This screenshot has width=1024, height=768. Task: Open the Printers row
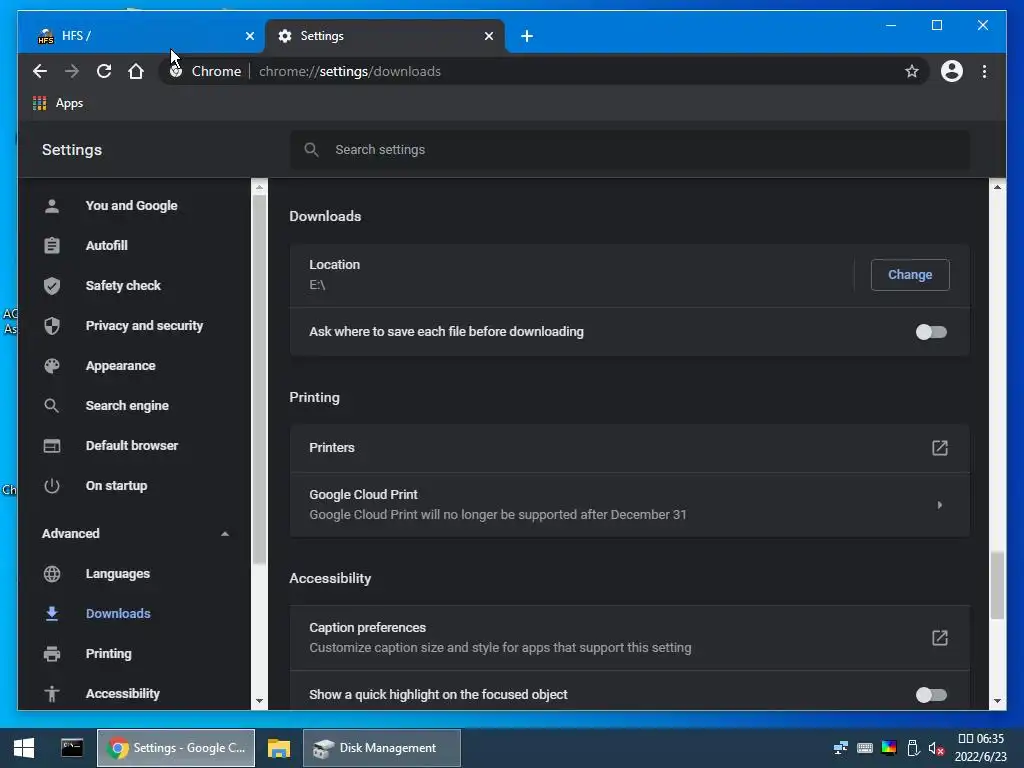[629, 448]
